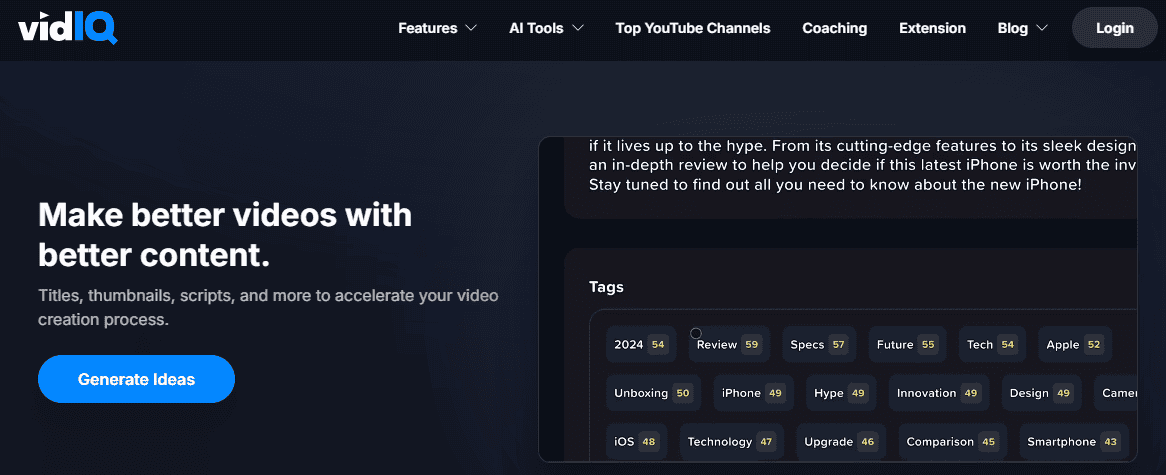1166x475 pixels.
Task: Select the Upgrade tag with score 46
Action: tap(841, 442)
